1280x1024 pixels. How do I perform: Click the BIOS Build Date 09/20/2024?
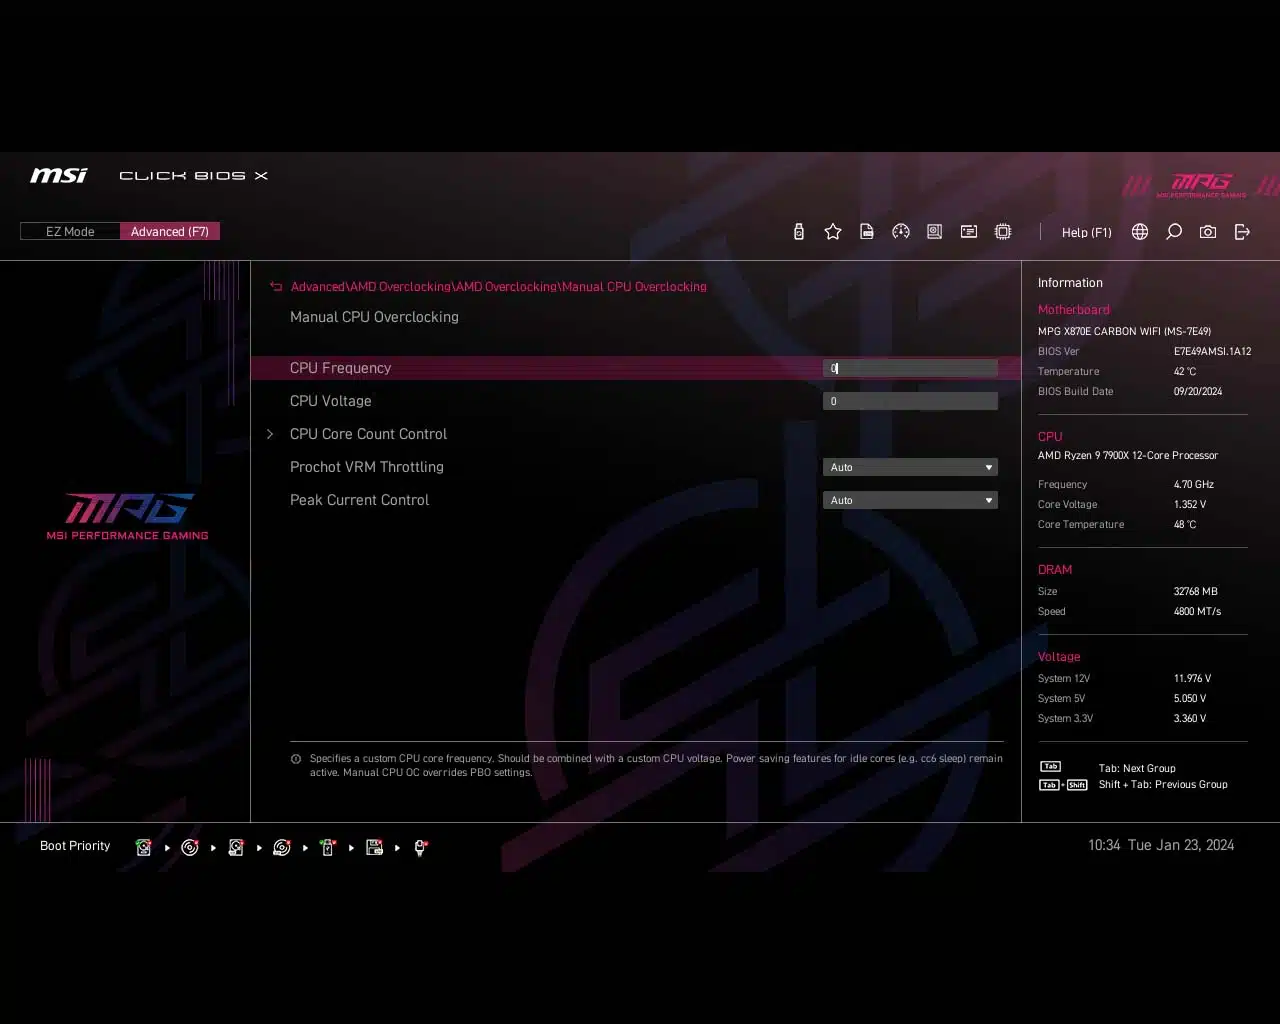click(x=1198, y=391)
